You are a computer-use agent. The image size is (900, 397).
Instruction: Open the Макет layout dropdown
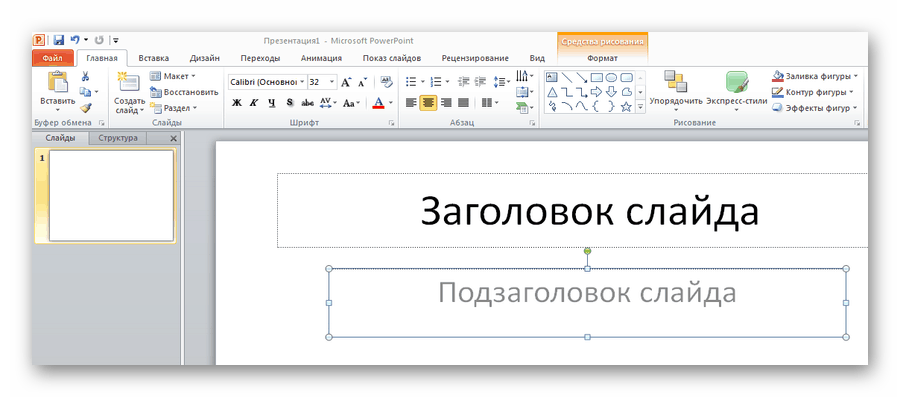(x=173, y=76)
